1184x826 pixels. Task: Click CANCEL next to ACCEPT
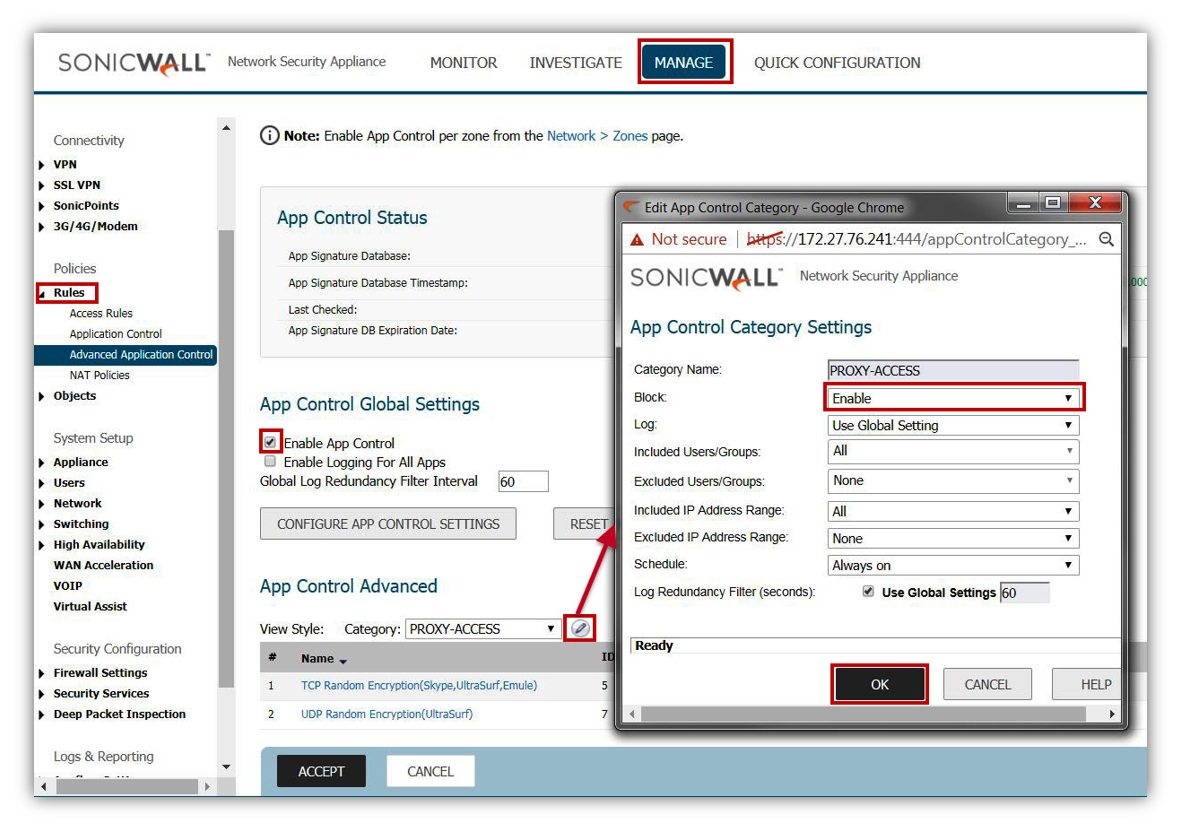pyautogui.click(x=430, y=772)
